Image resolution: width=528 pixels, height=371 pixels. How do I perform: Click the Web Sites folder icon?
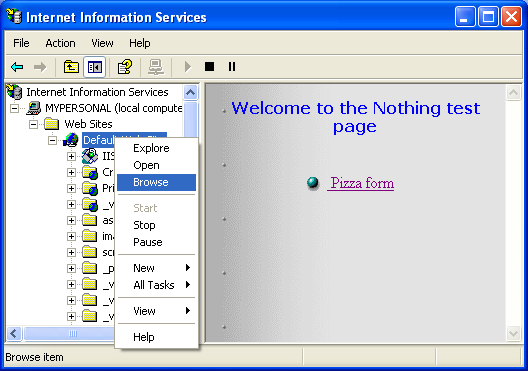coord(52,124)
